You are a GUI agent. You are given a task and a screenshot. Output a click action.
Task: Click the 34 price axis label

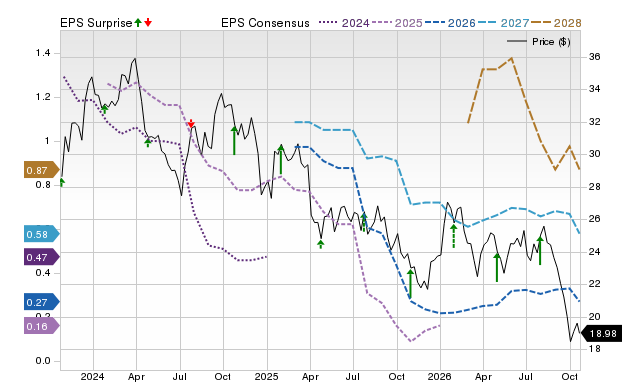pos(595,89)
